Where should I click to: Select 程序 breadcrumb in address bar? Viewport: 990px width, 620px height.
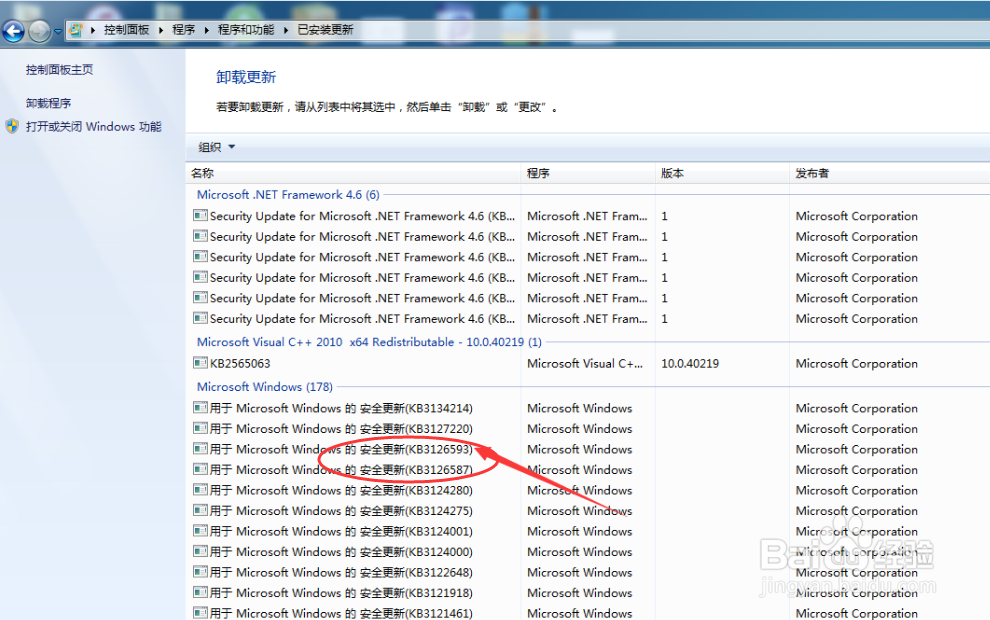click(184, 30)
